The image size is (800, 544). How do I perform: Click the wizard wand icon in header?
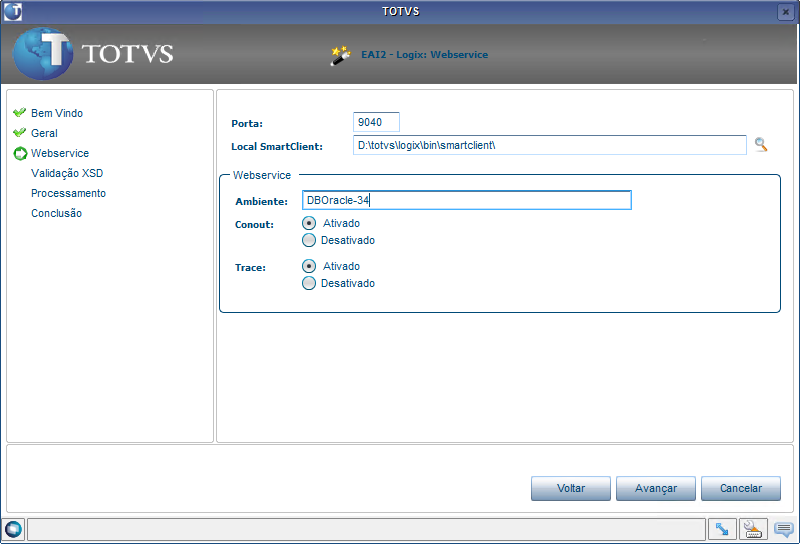point(340,55)
